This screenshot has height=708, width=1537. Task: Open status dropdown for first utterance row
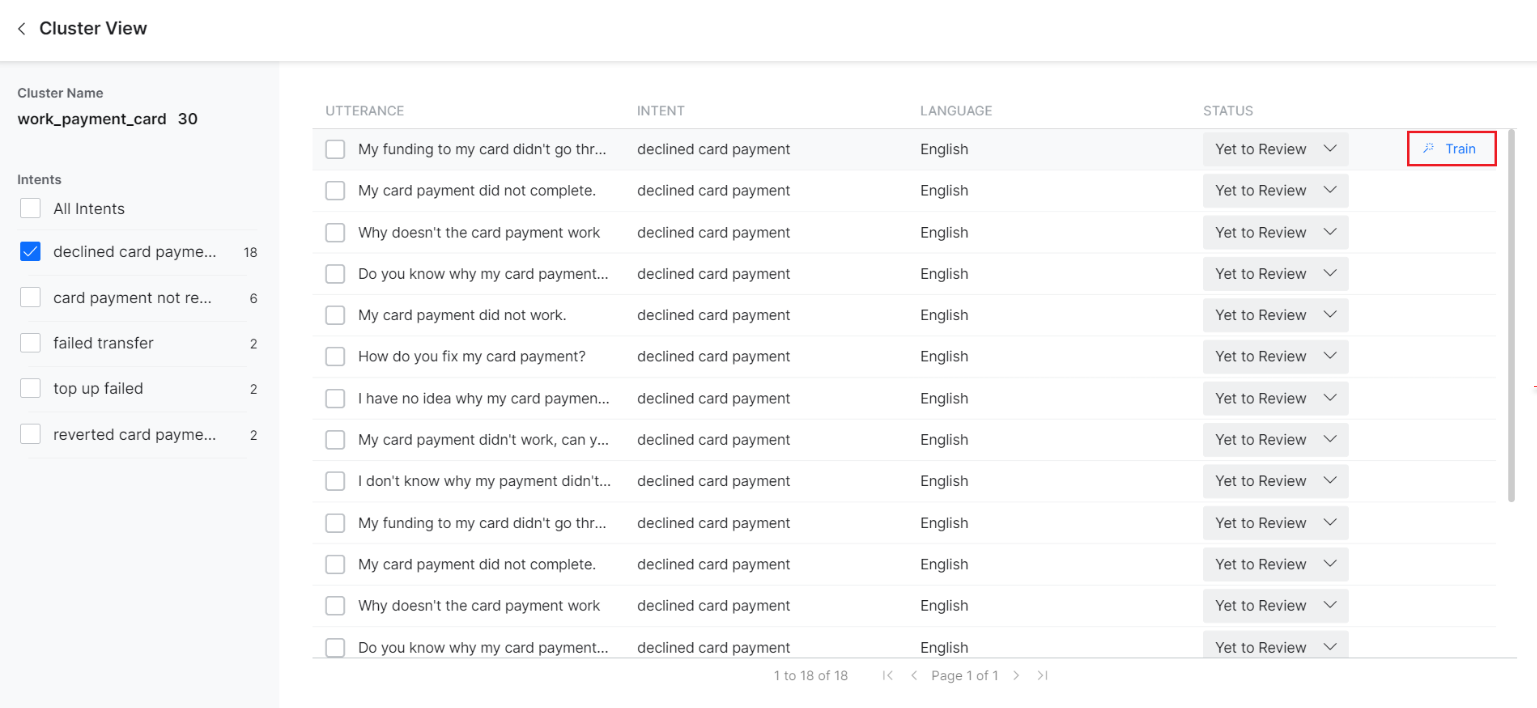pyautogui.click(x=1275, y=149)
